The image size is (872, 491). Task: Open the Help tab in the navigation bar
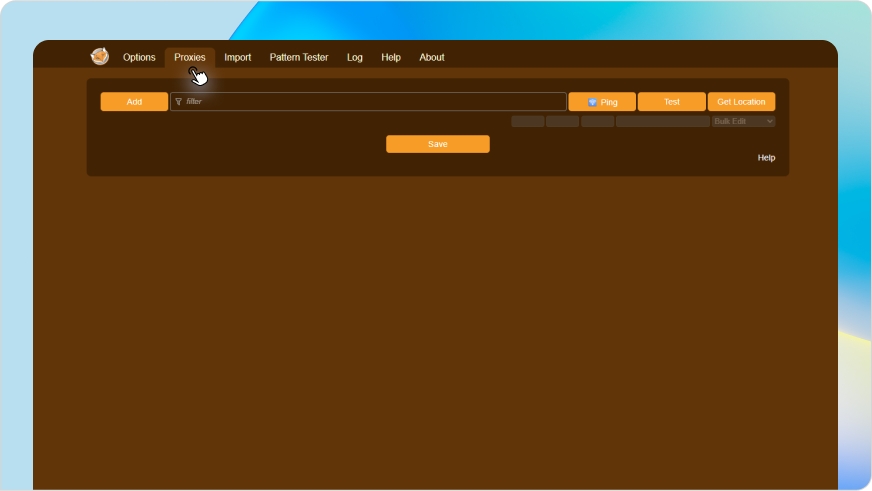tap(391, 57)
